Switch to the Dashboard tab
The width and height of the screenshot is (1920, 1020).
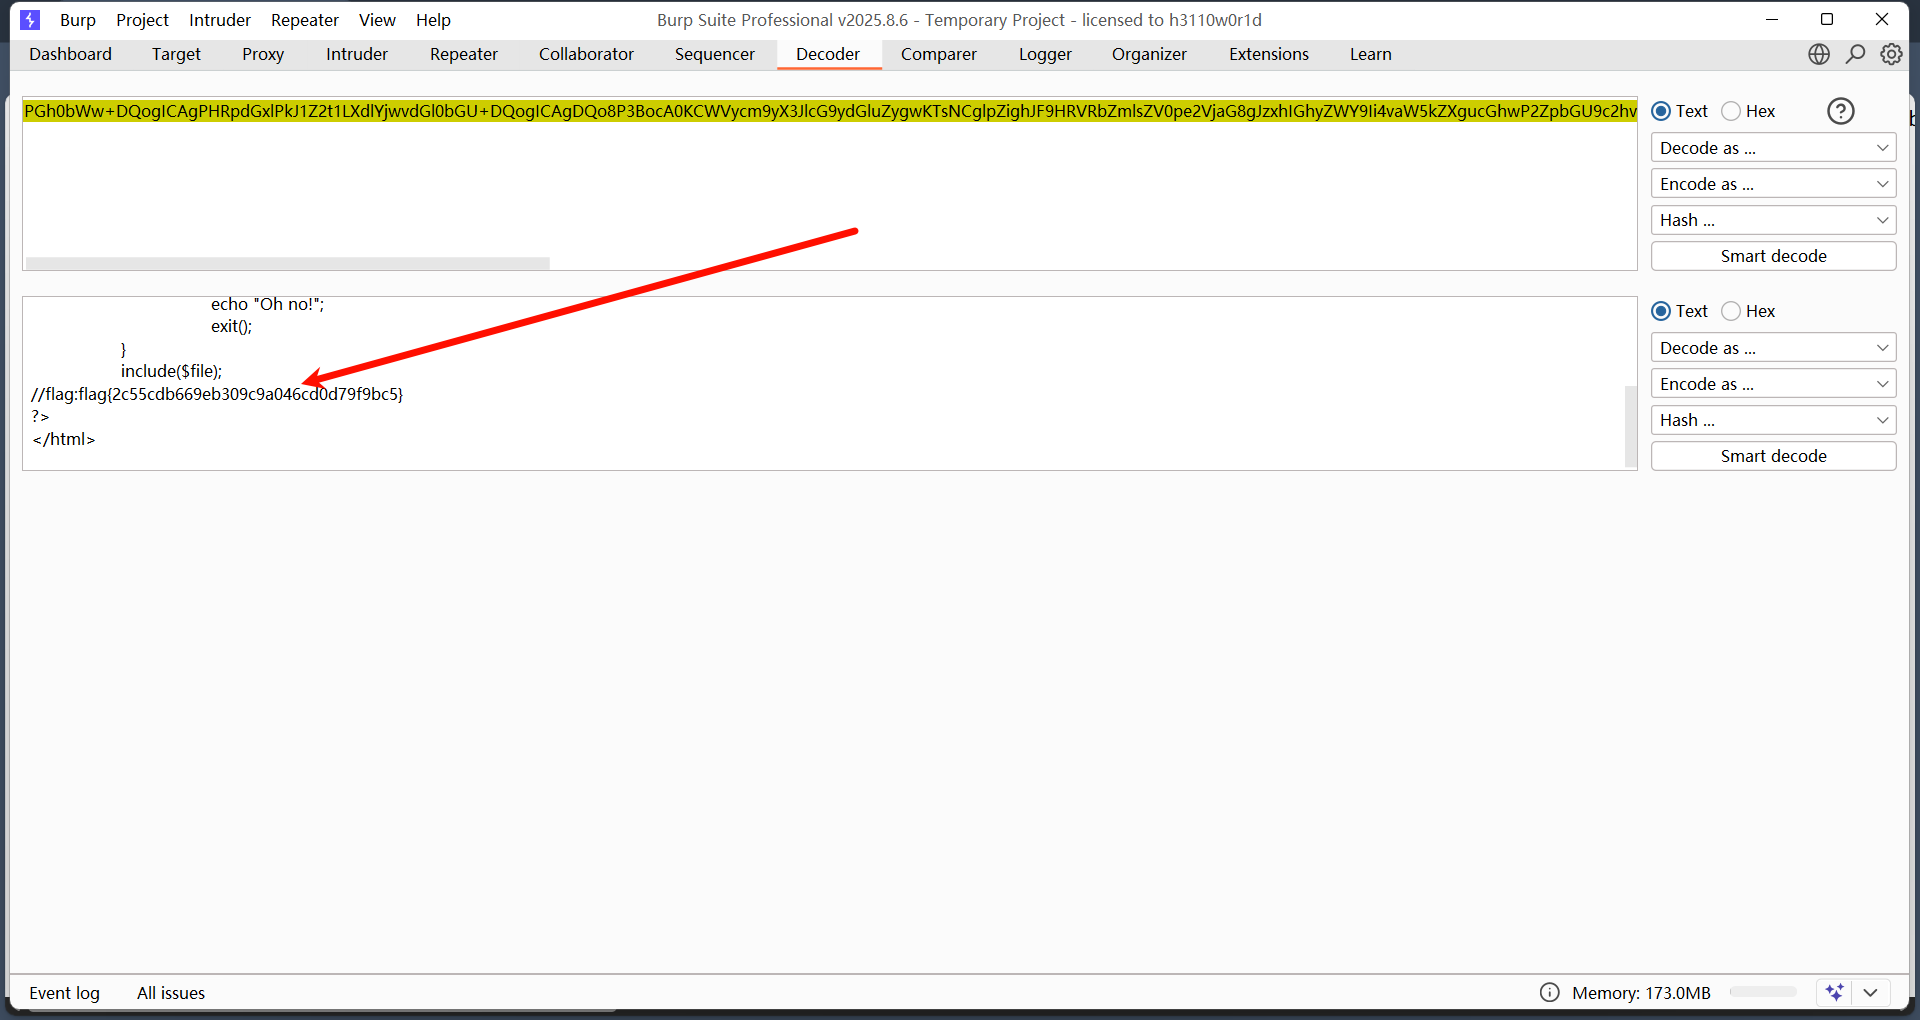tap(70, 54)
